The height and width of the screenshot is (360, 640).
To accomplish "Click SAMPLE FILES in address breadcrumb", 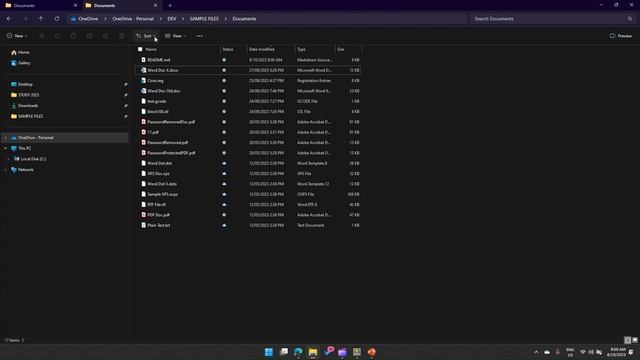I will click(x=204, y=19).
